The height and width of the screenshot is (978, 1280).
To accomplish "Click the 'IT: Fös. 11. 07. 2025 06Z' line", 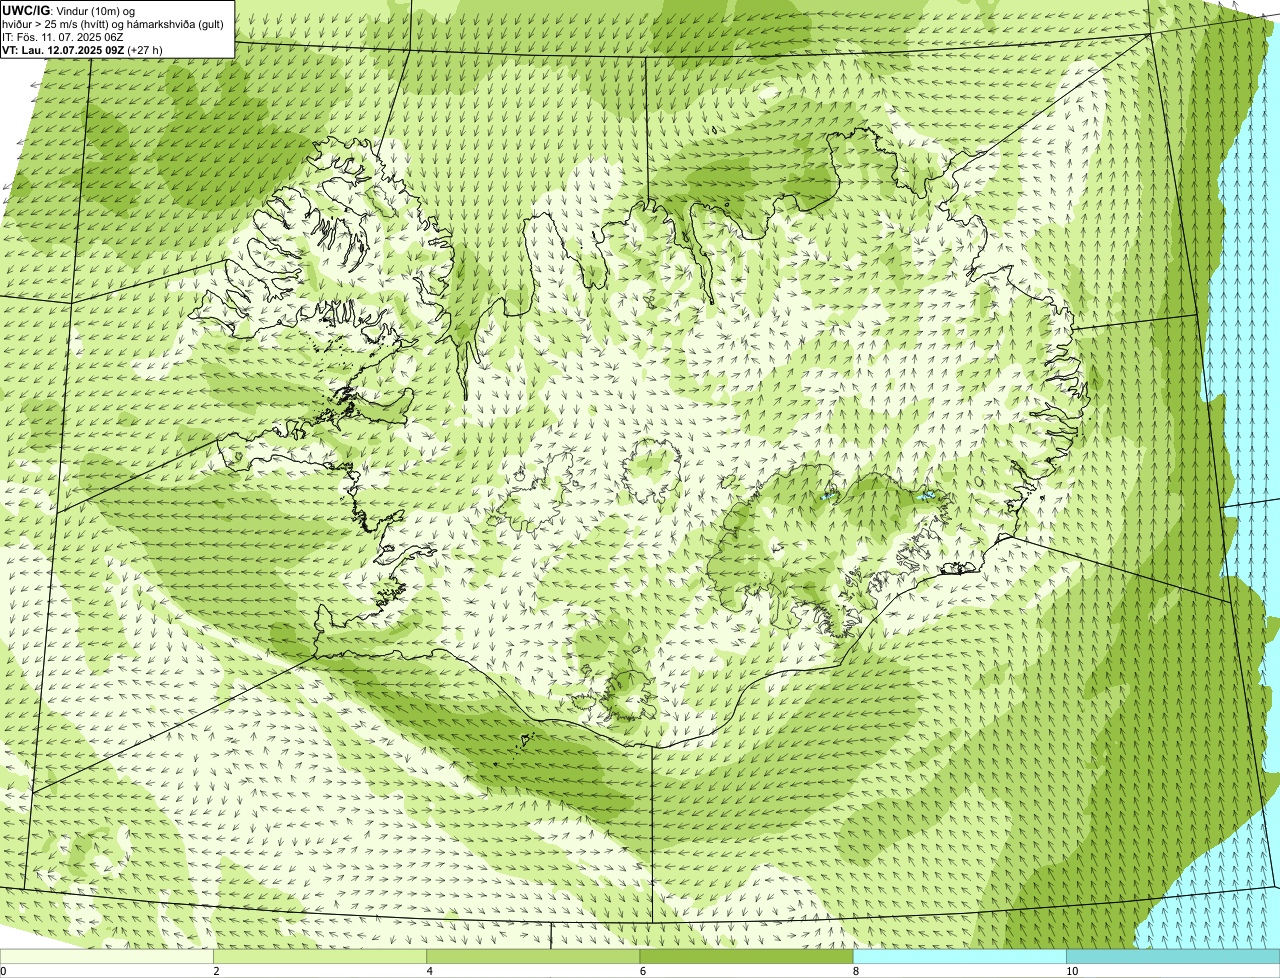I will click(x=63, y=36).
